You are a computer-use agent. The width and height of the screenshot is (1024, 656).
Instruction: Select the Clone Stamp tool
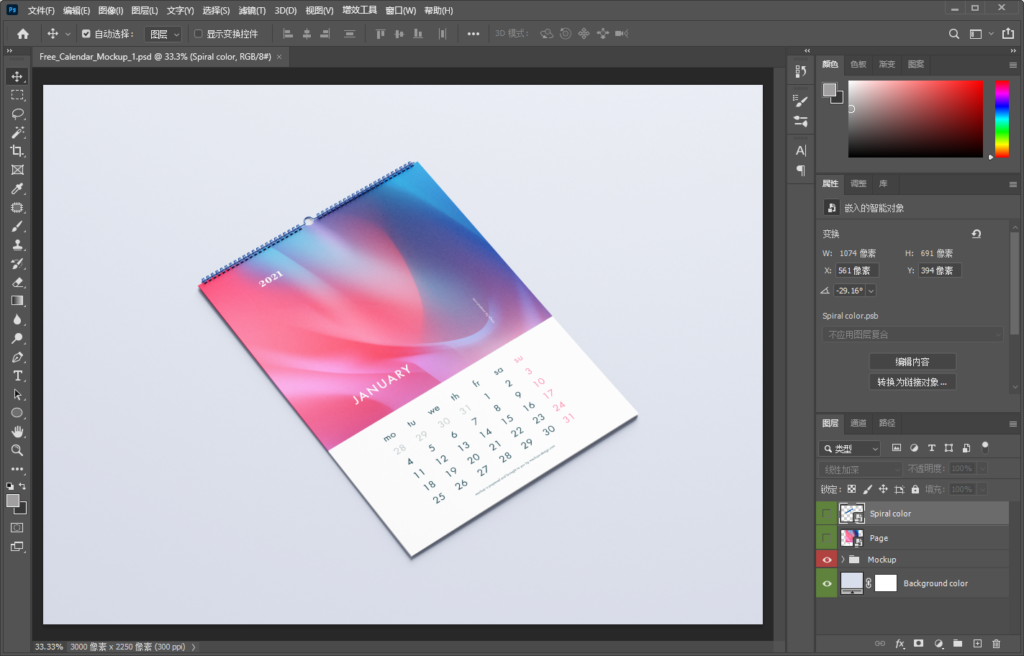(x=18, y=245)
